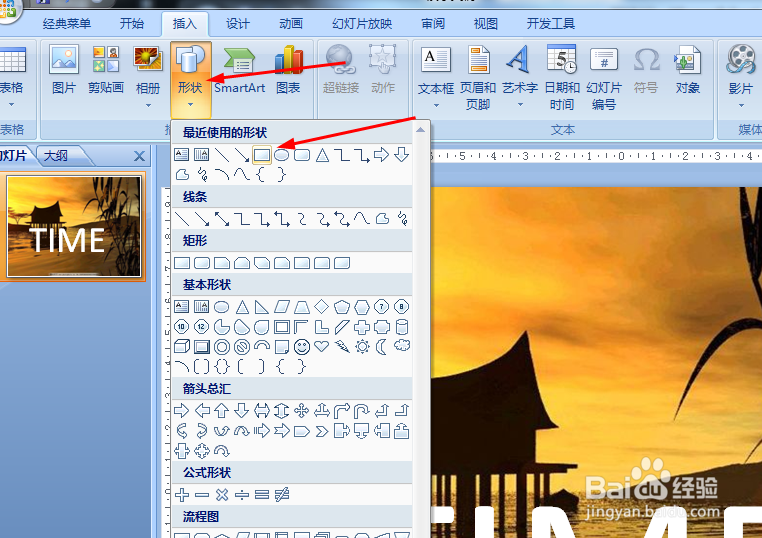Image resolution: width=762 pixels, height=538 pixels.
Task: Select the TIME slide thumbnail
Action: click(74, 226)
